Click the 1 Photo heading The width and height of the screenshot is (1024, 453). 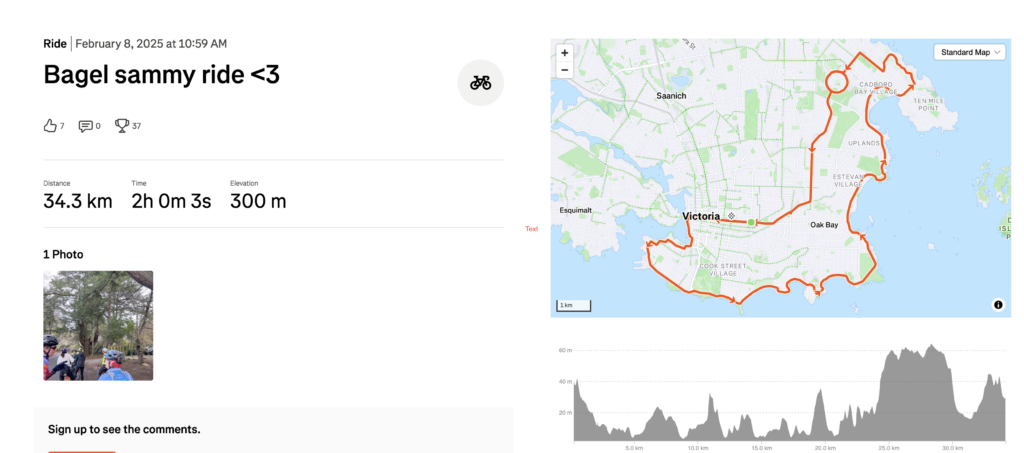tap(63, 254)
